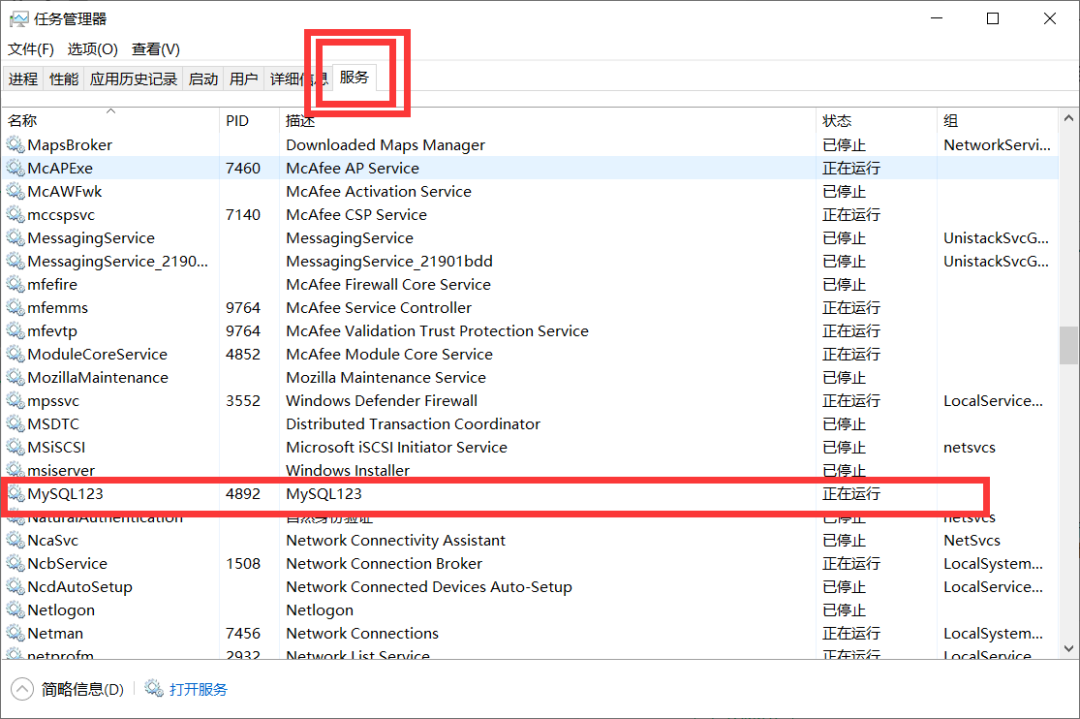This screenshot has width=1080, height=719.
Task: Click PID 7456 of Netman
Action: [x=243, y=633]
